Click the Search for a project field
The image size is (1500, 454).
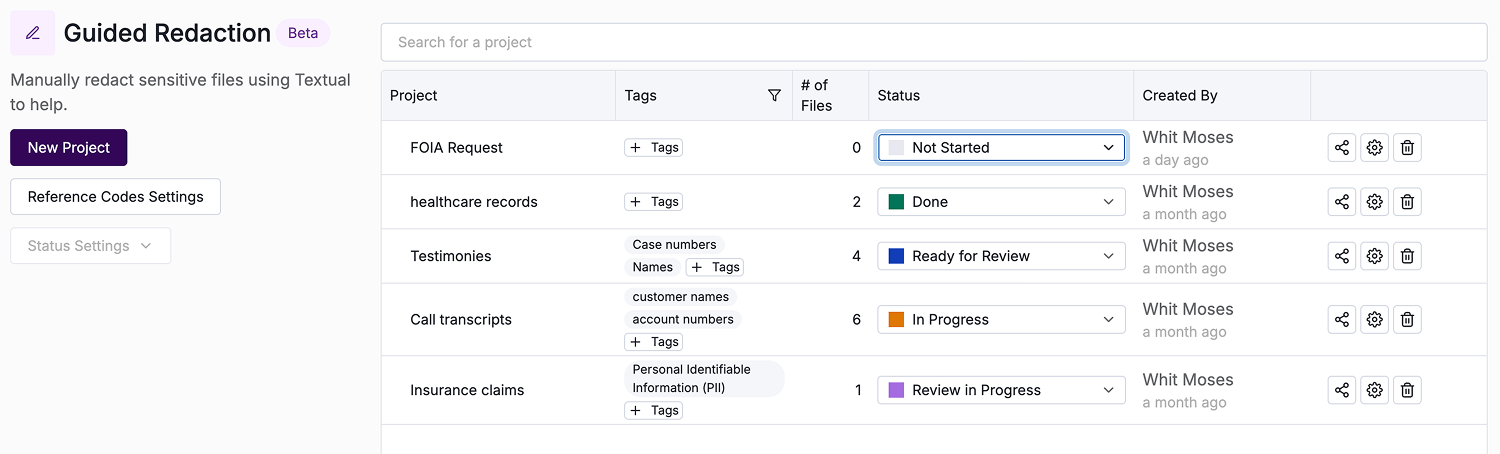point(933,42)
